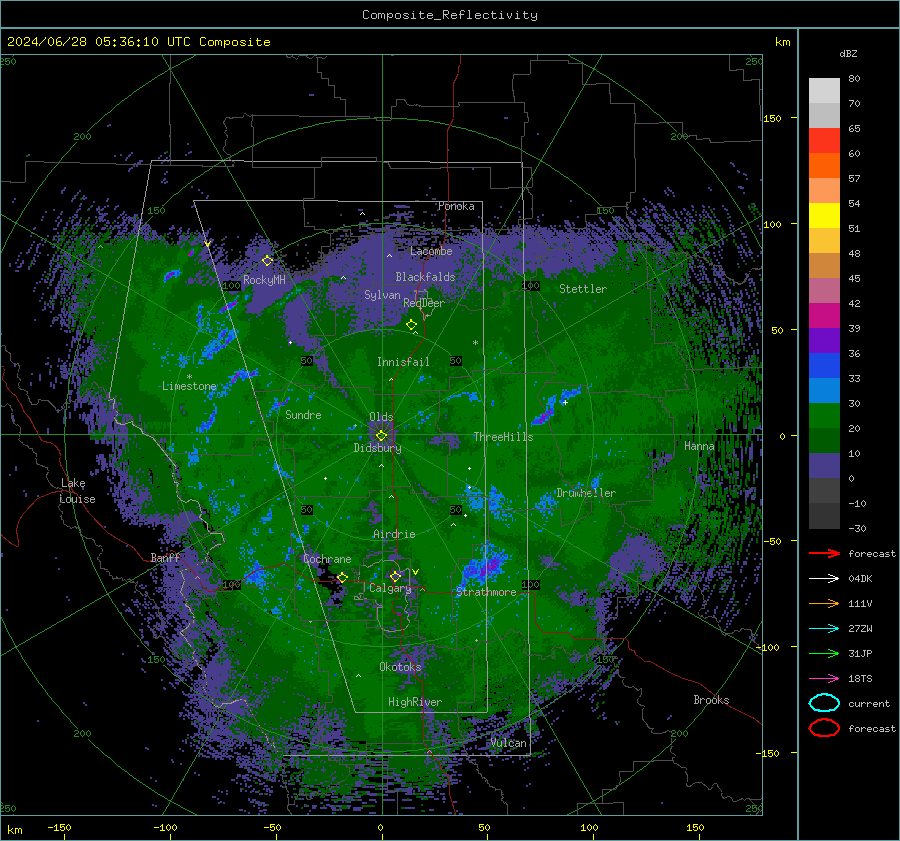Click the red 60 dBZ color swatch

(824, 141)
